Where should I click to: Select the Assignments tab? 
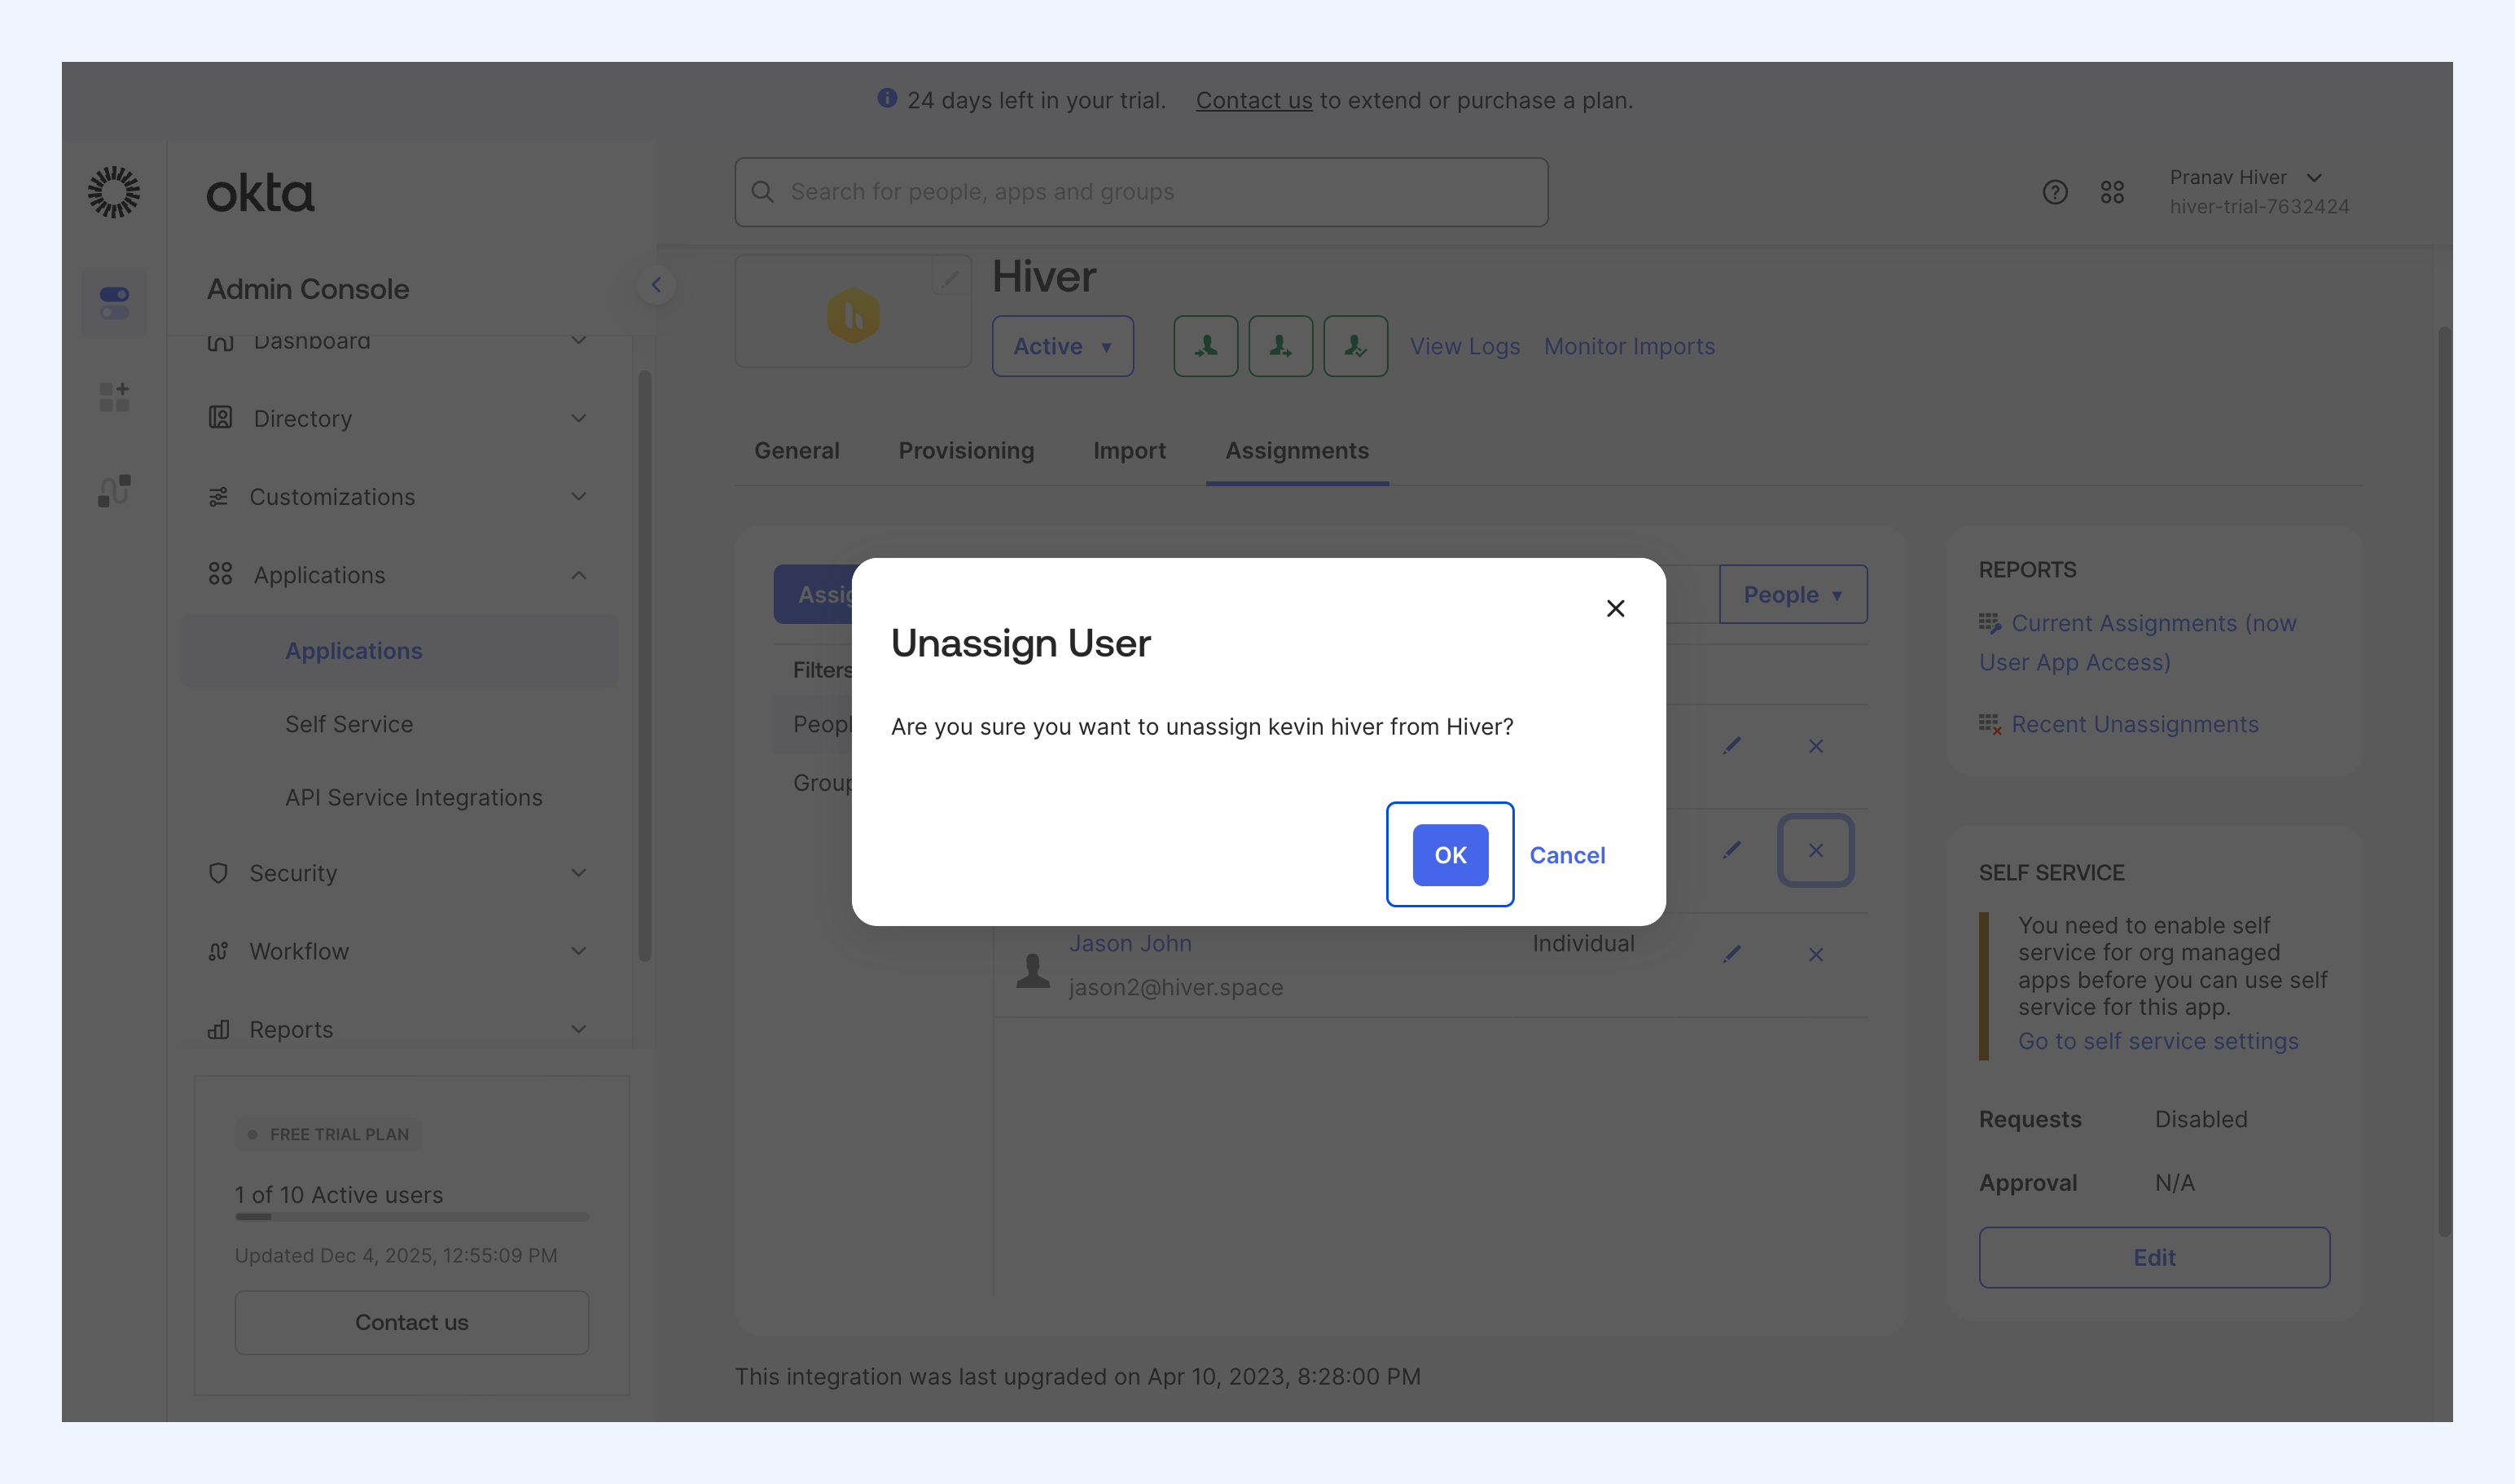coord(1297,451)
